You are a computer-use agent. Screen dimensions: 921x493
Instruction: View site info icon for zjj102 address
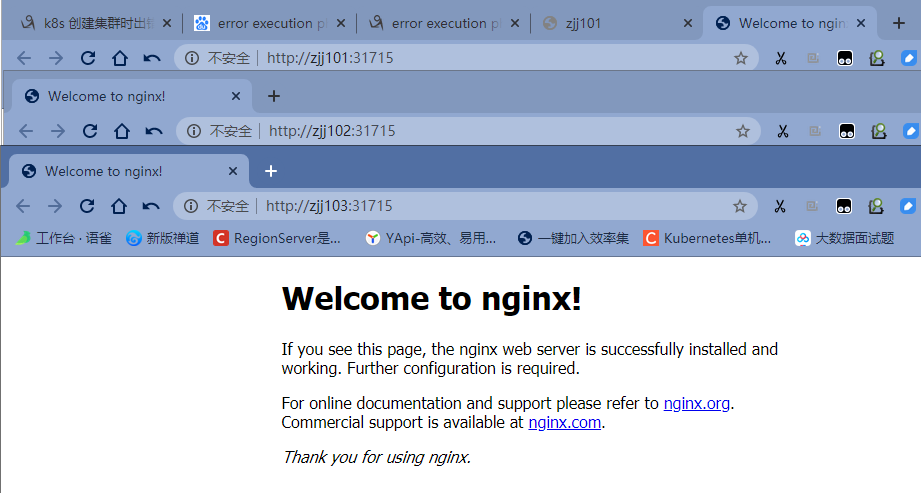[x=193, y=130]
